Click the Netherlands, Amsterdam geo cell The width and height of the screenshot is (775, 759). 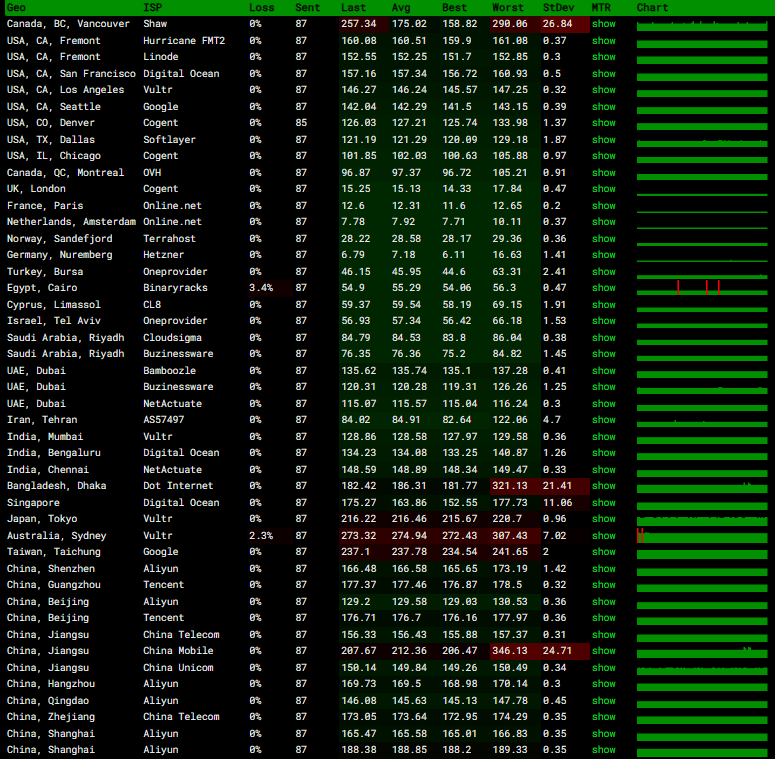71,222
